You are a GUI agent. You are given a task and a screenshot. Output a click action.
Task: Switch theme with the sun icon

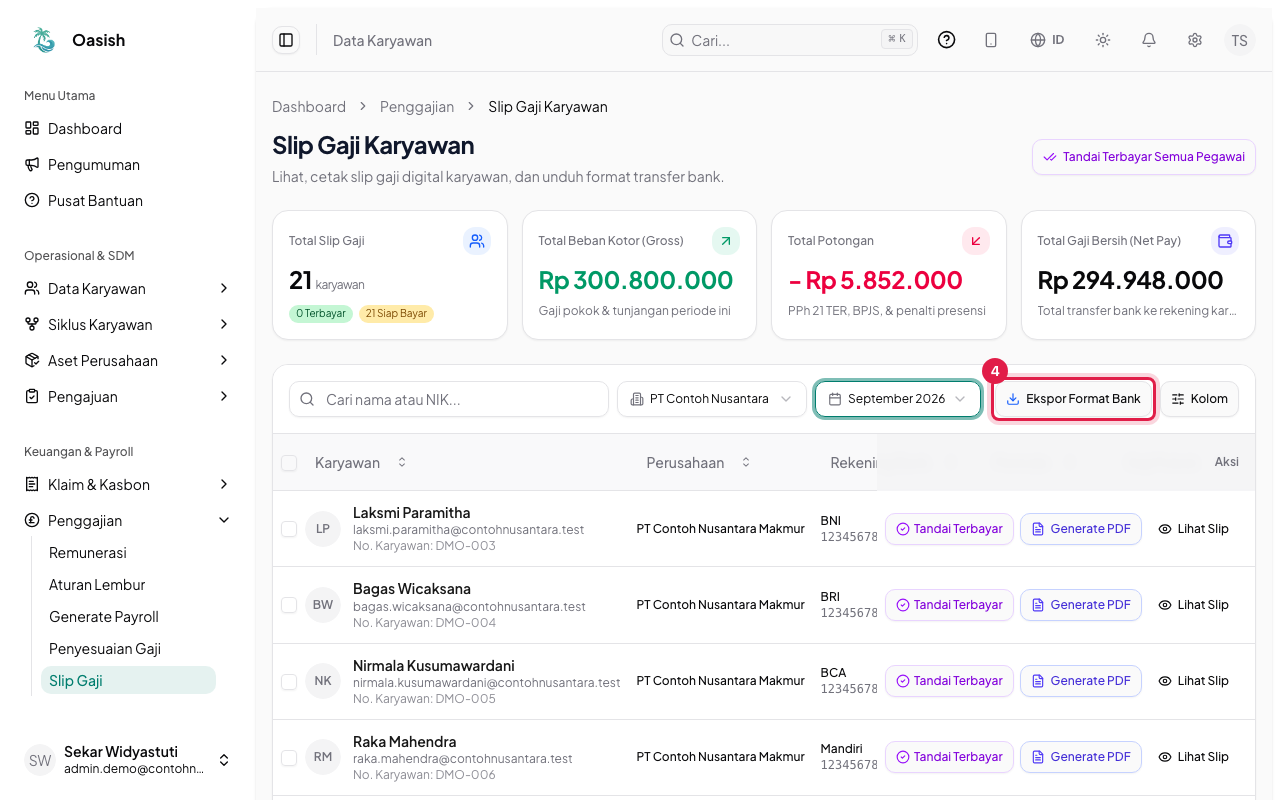1103,40
